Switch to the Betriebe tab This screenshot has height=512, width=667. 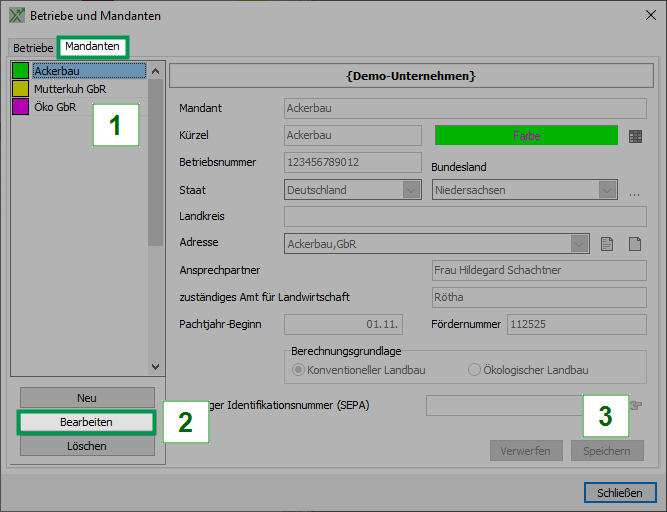[33, 48]
